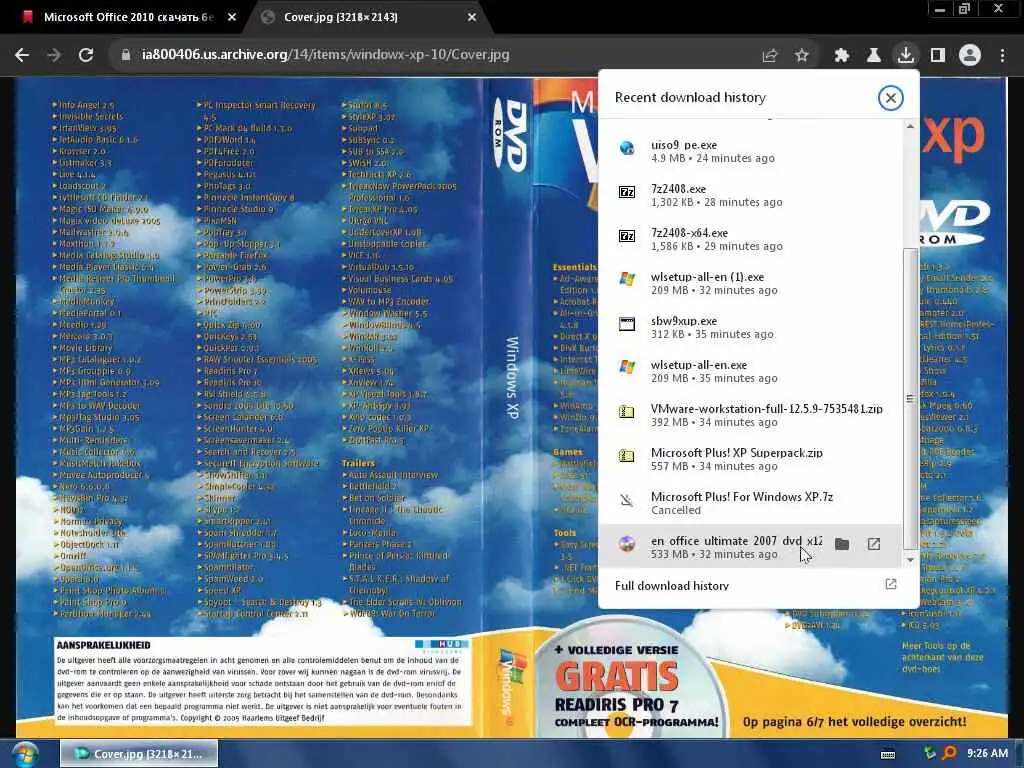Click the download list scrollbar down arrow

910,560
